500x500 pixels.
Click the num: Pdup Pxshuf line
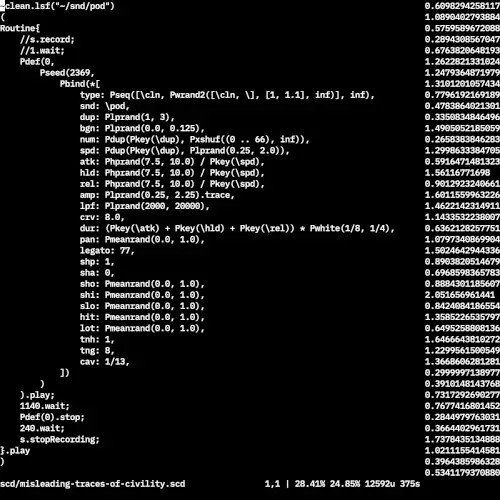(x=195, y=139)
